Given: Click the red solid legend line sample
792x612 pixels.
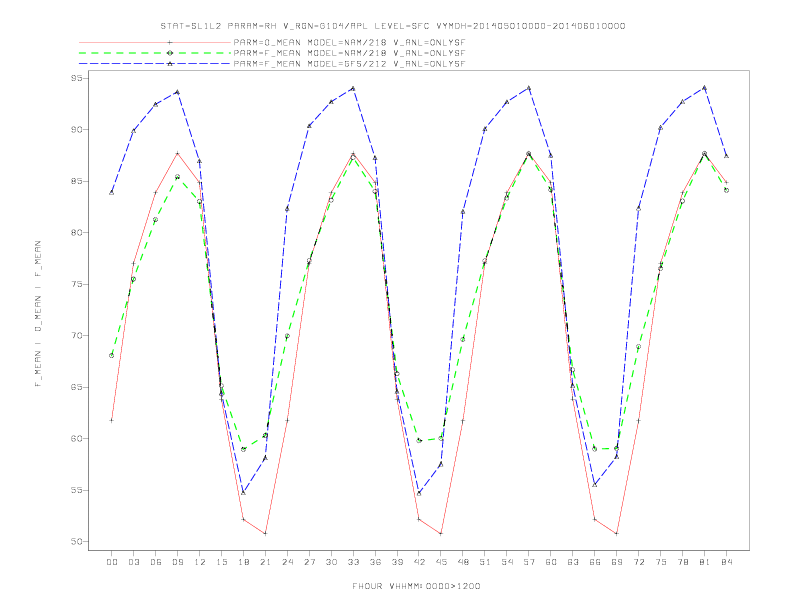Looking at the screenshot, I should (155, 42).
